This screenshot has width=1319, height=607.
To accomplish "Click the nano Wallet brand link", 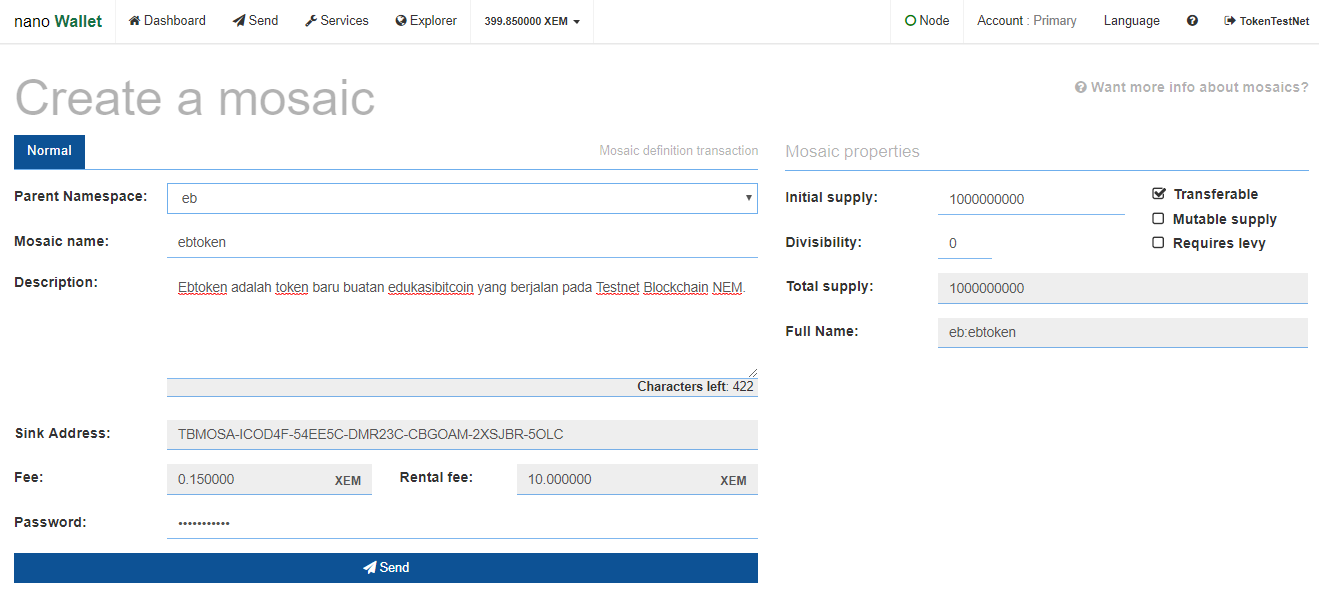I will [58, 21].
